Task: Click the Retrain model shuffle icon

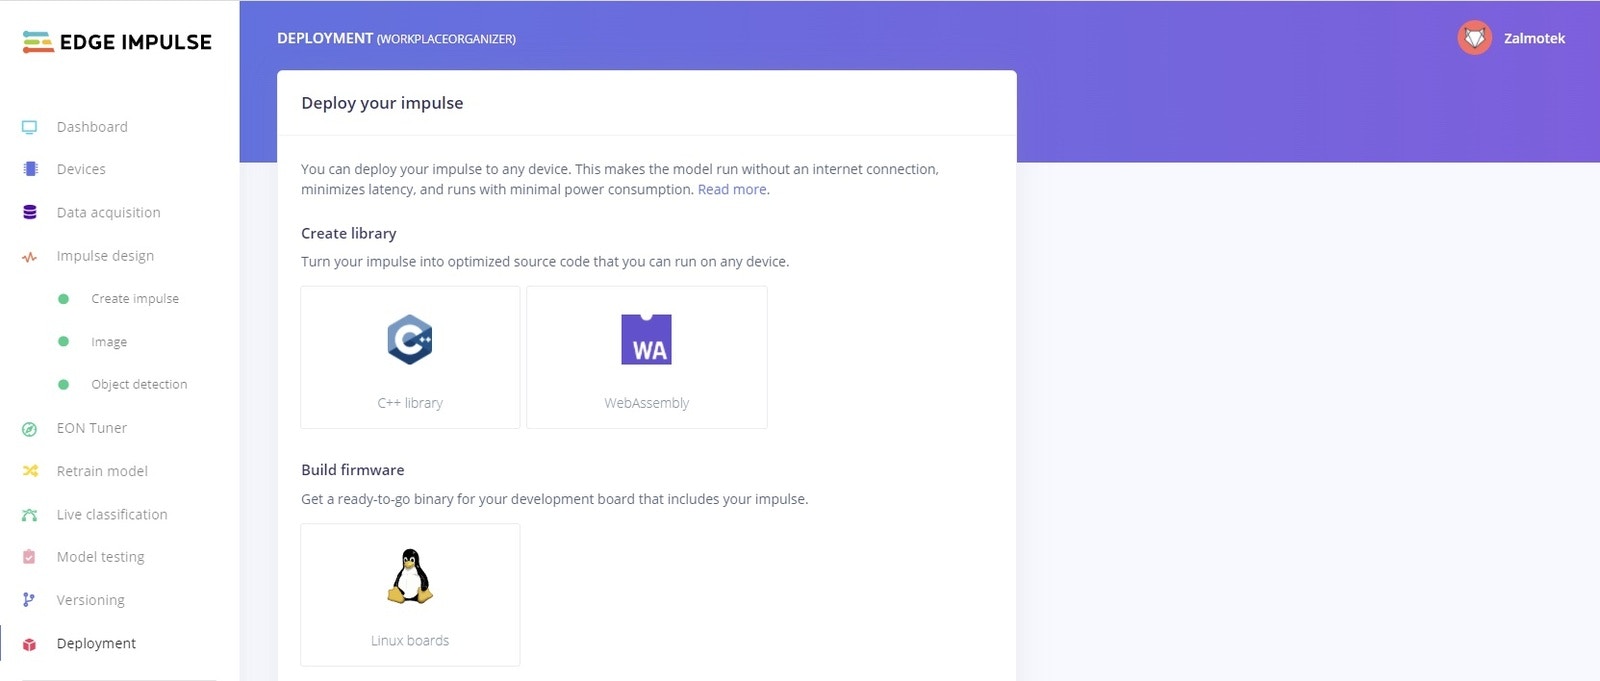Action: click(x=30, y=471)
